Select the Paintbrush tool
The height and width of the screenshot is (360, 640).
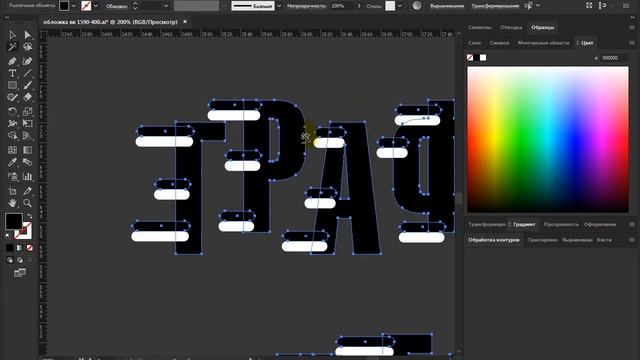tap(27, 85)
